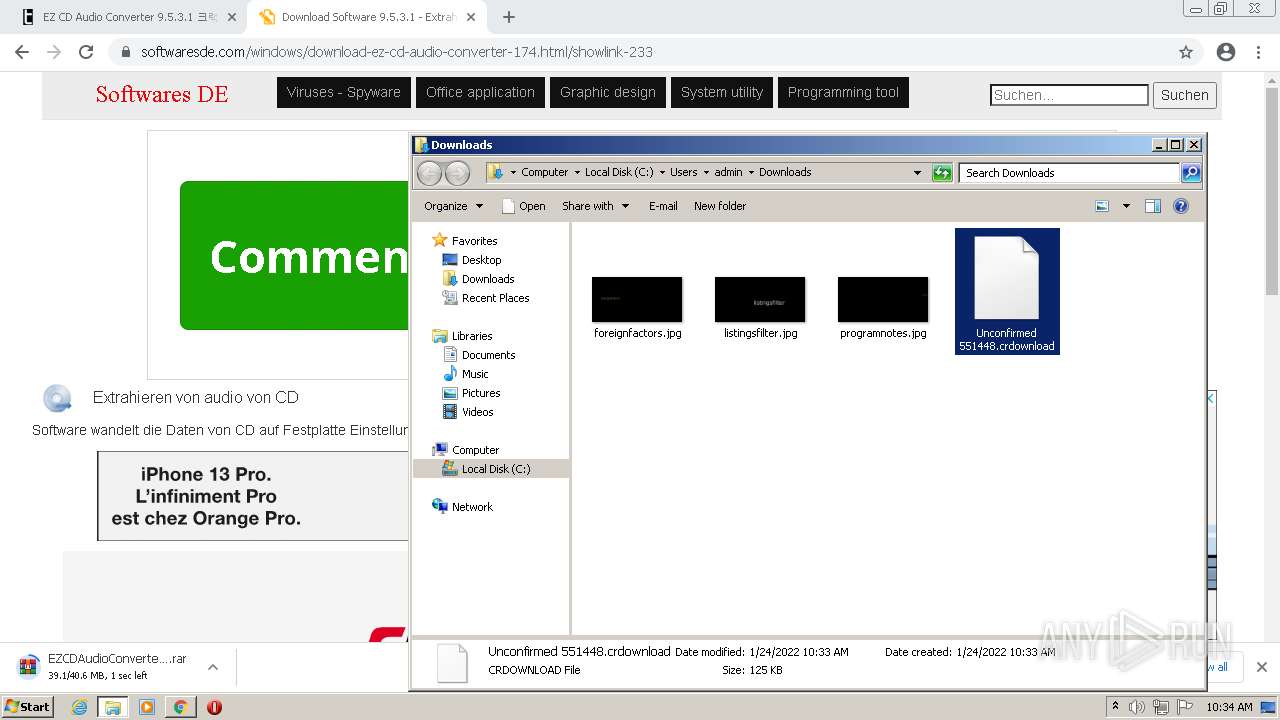Click the Search Downloads magnifier icon
Screen dimensions: 1280x720
tap(1190, 173)
